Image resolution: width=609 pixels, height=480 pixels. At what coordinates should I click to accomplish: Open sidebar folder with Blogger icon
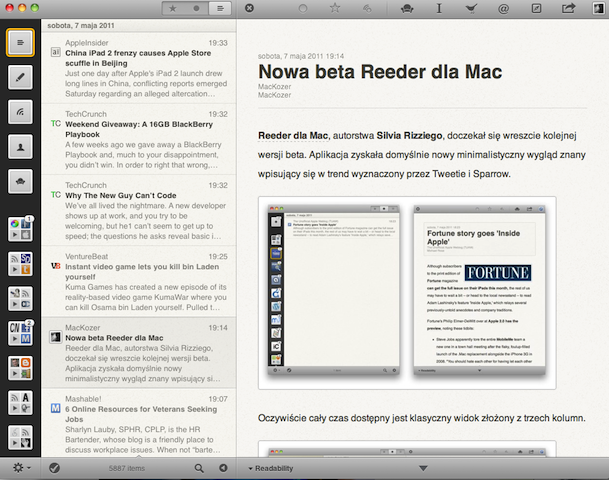(x=20, y=368)
